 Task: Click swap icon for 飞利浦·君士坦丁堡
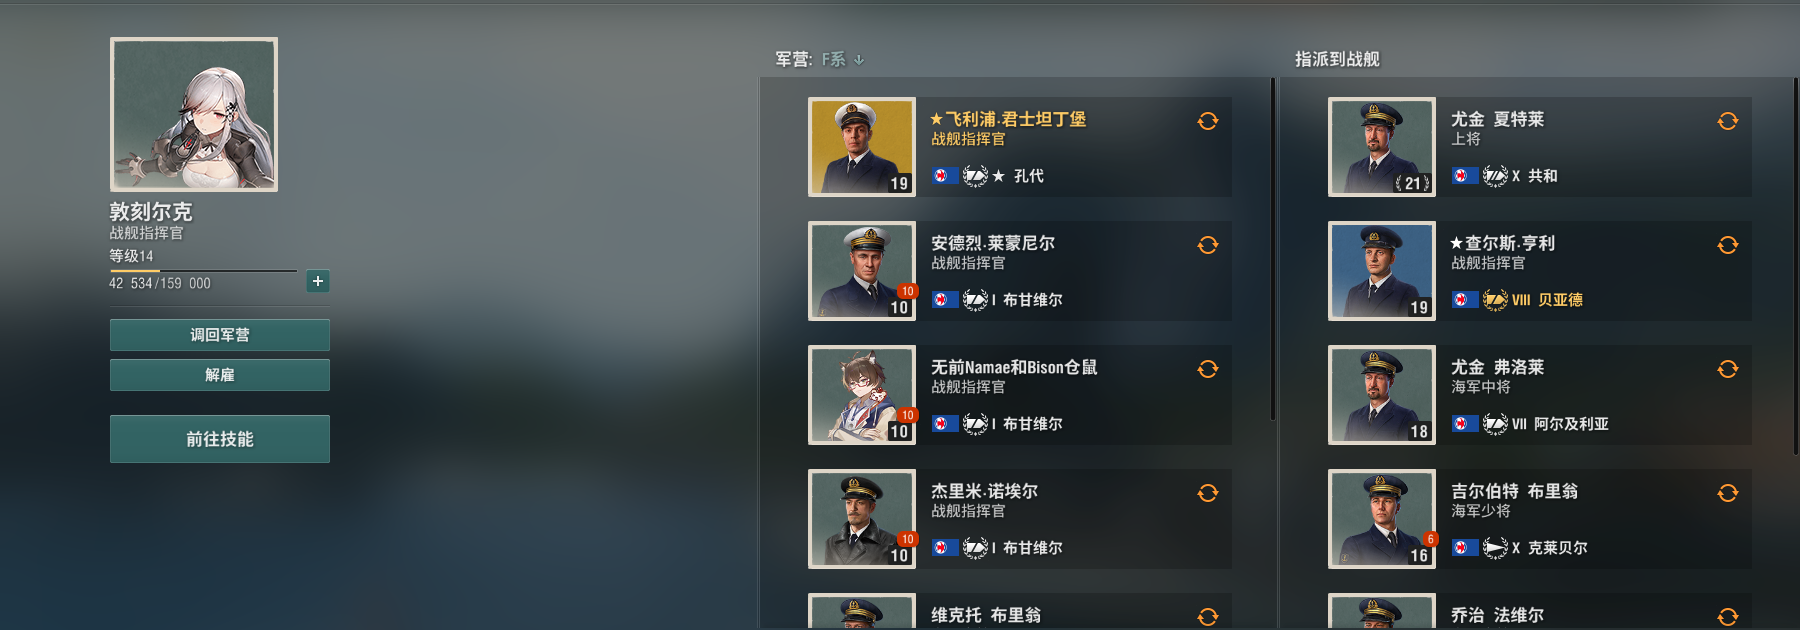tap(1208, 121)
